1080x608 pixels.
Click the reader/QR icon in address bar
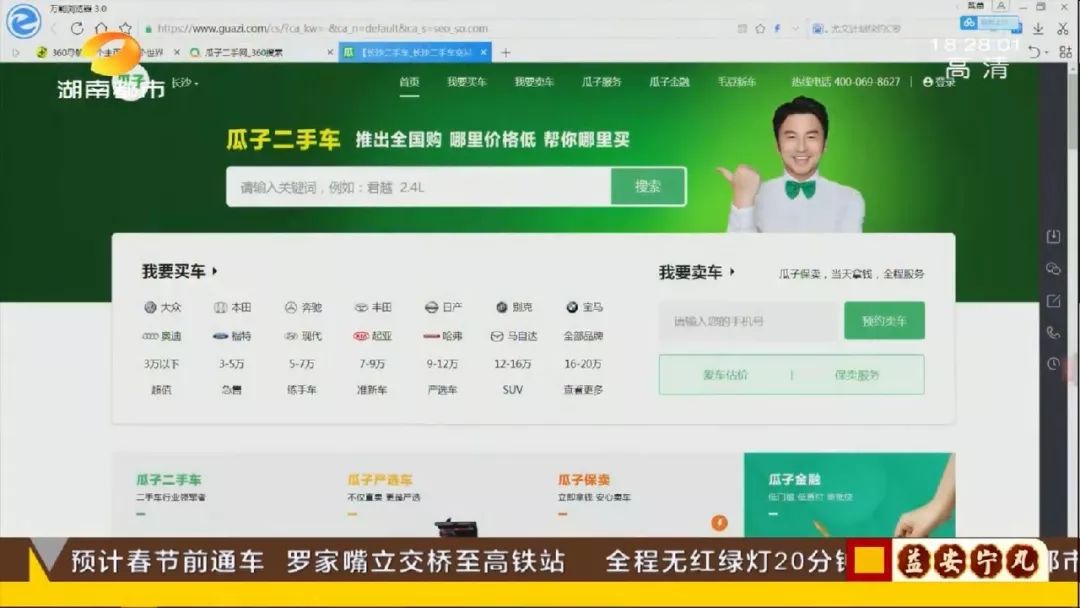[742, 28]
